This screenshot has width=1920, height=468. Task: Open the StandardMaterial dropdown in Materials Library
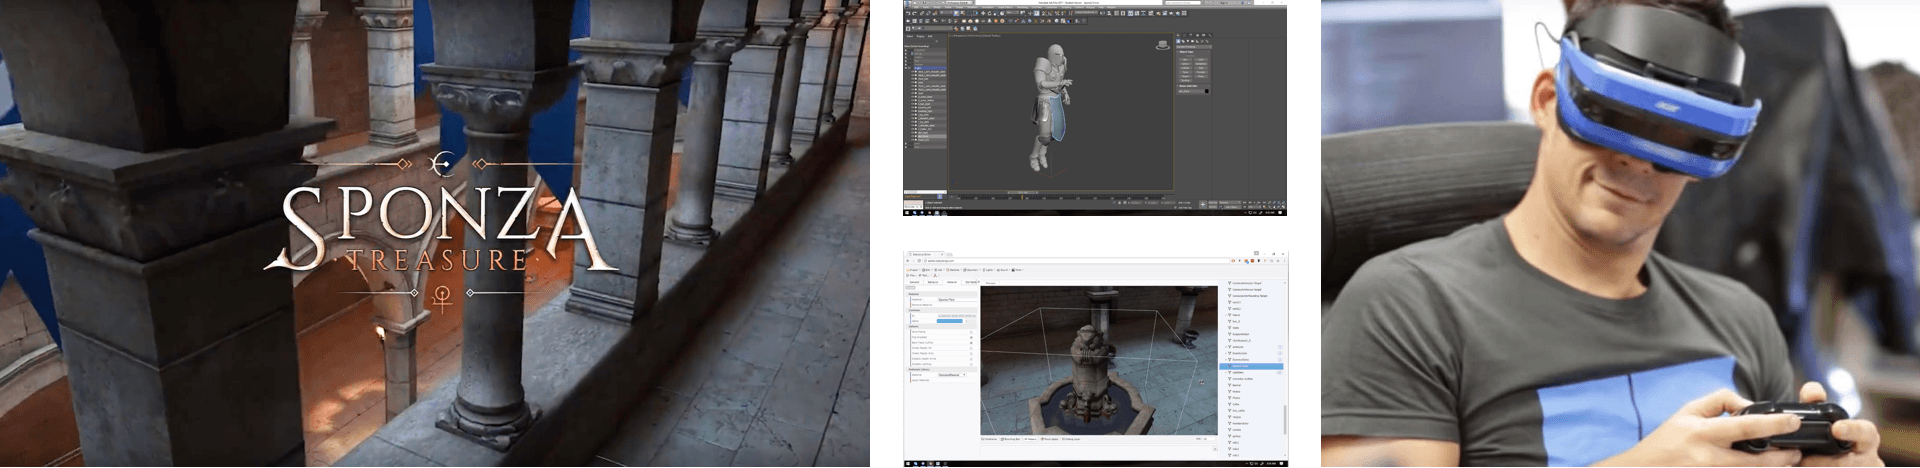[x=952, y=375]
